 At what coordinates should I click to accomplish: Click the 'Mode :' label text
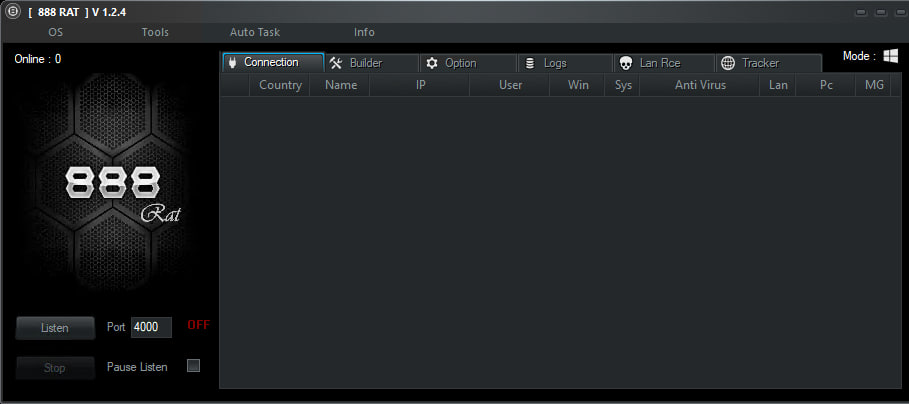859,56
